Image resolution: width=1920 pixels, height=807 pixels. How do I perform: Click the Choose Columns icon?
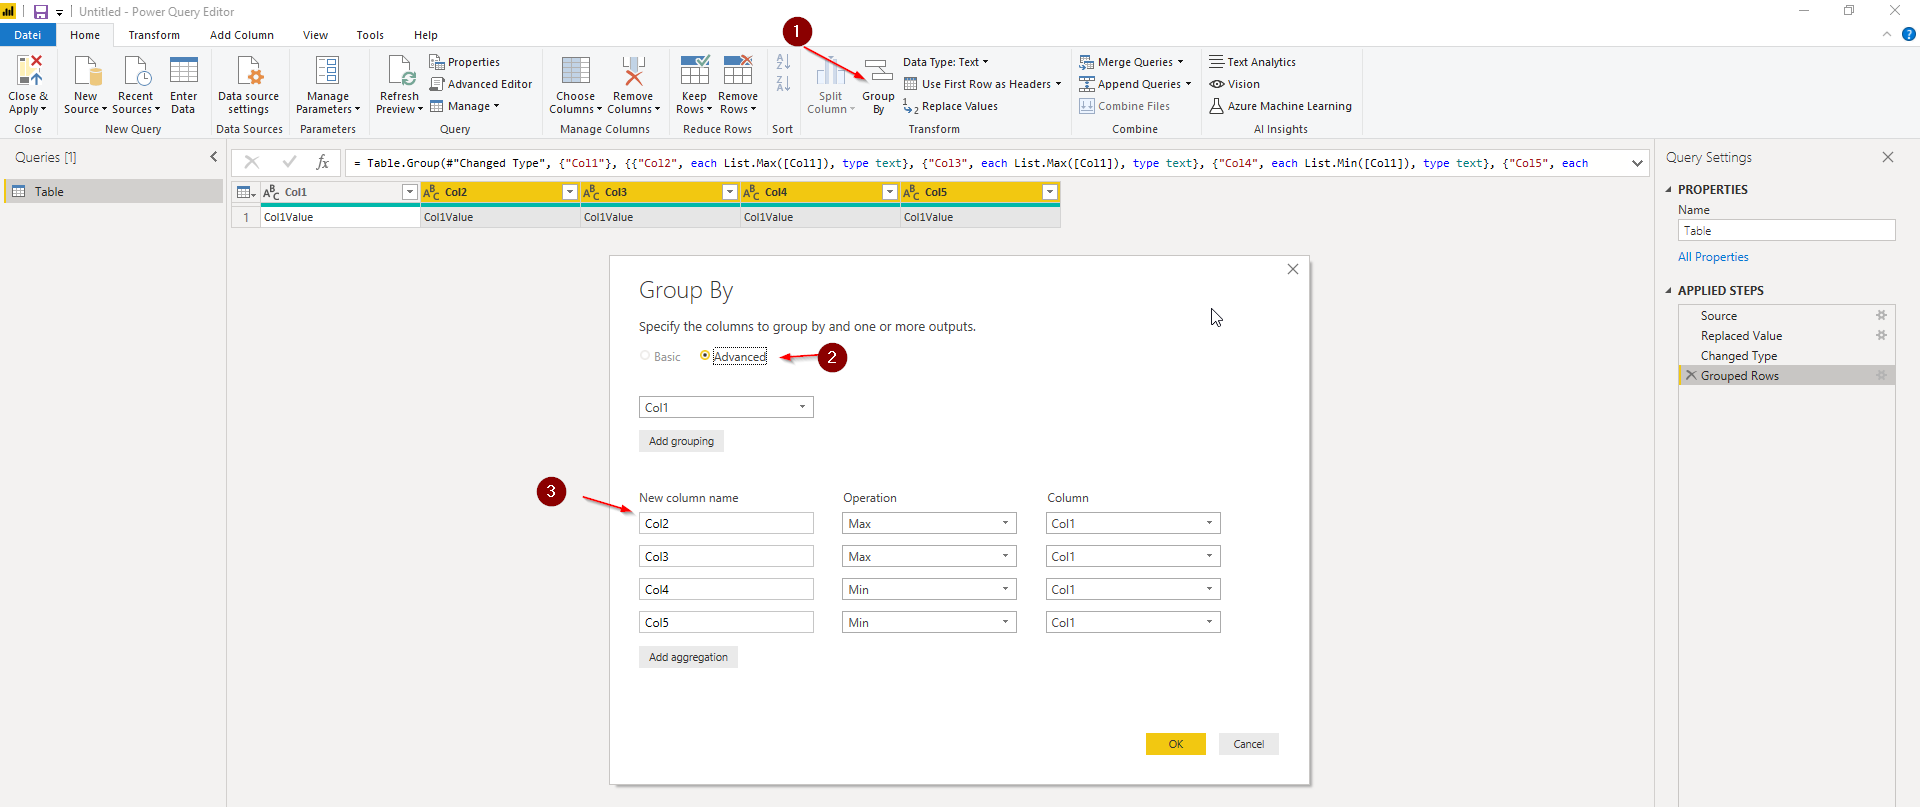click(x=576, y=71)
